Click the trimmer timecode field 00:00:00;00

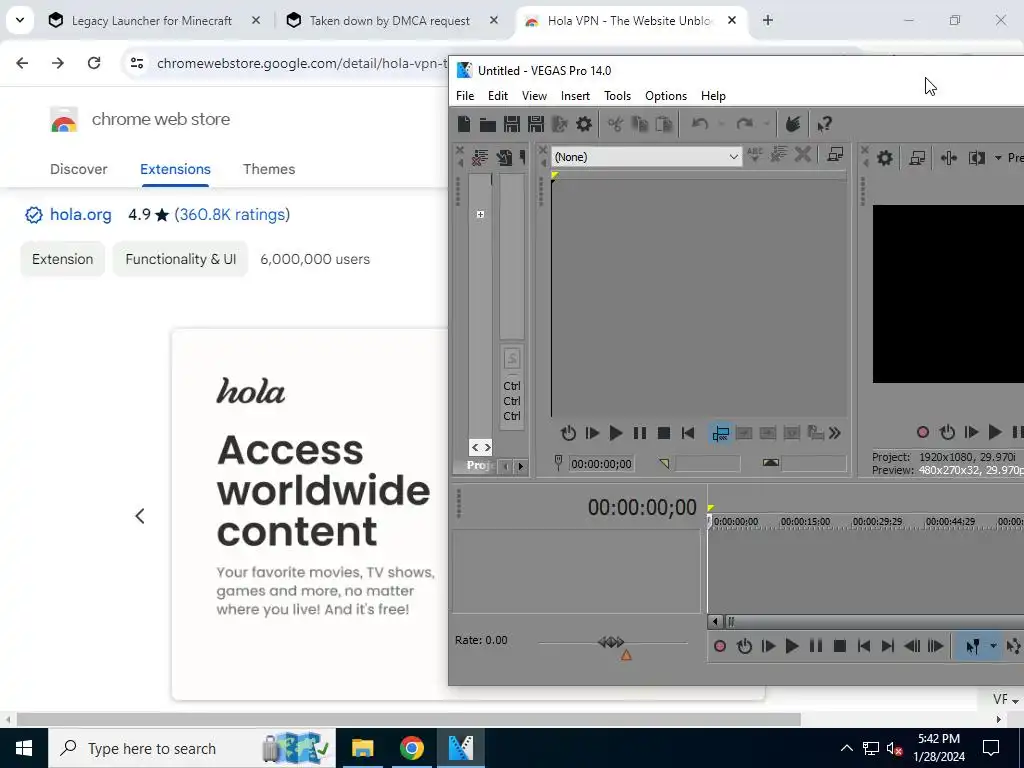(x=601, y=464)
